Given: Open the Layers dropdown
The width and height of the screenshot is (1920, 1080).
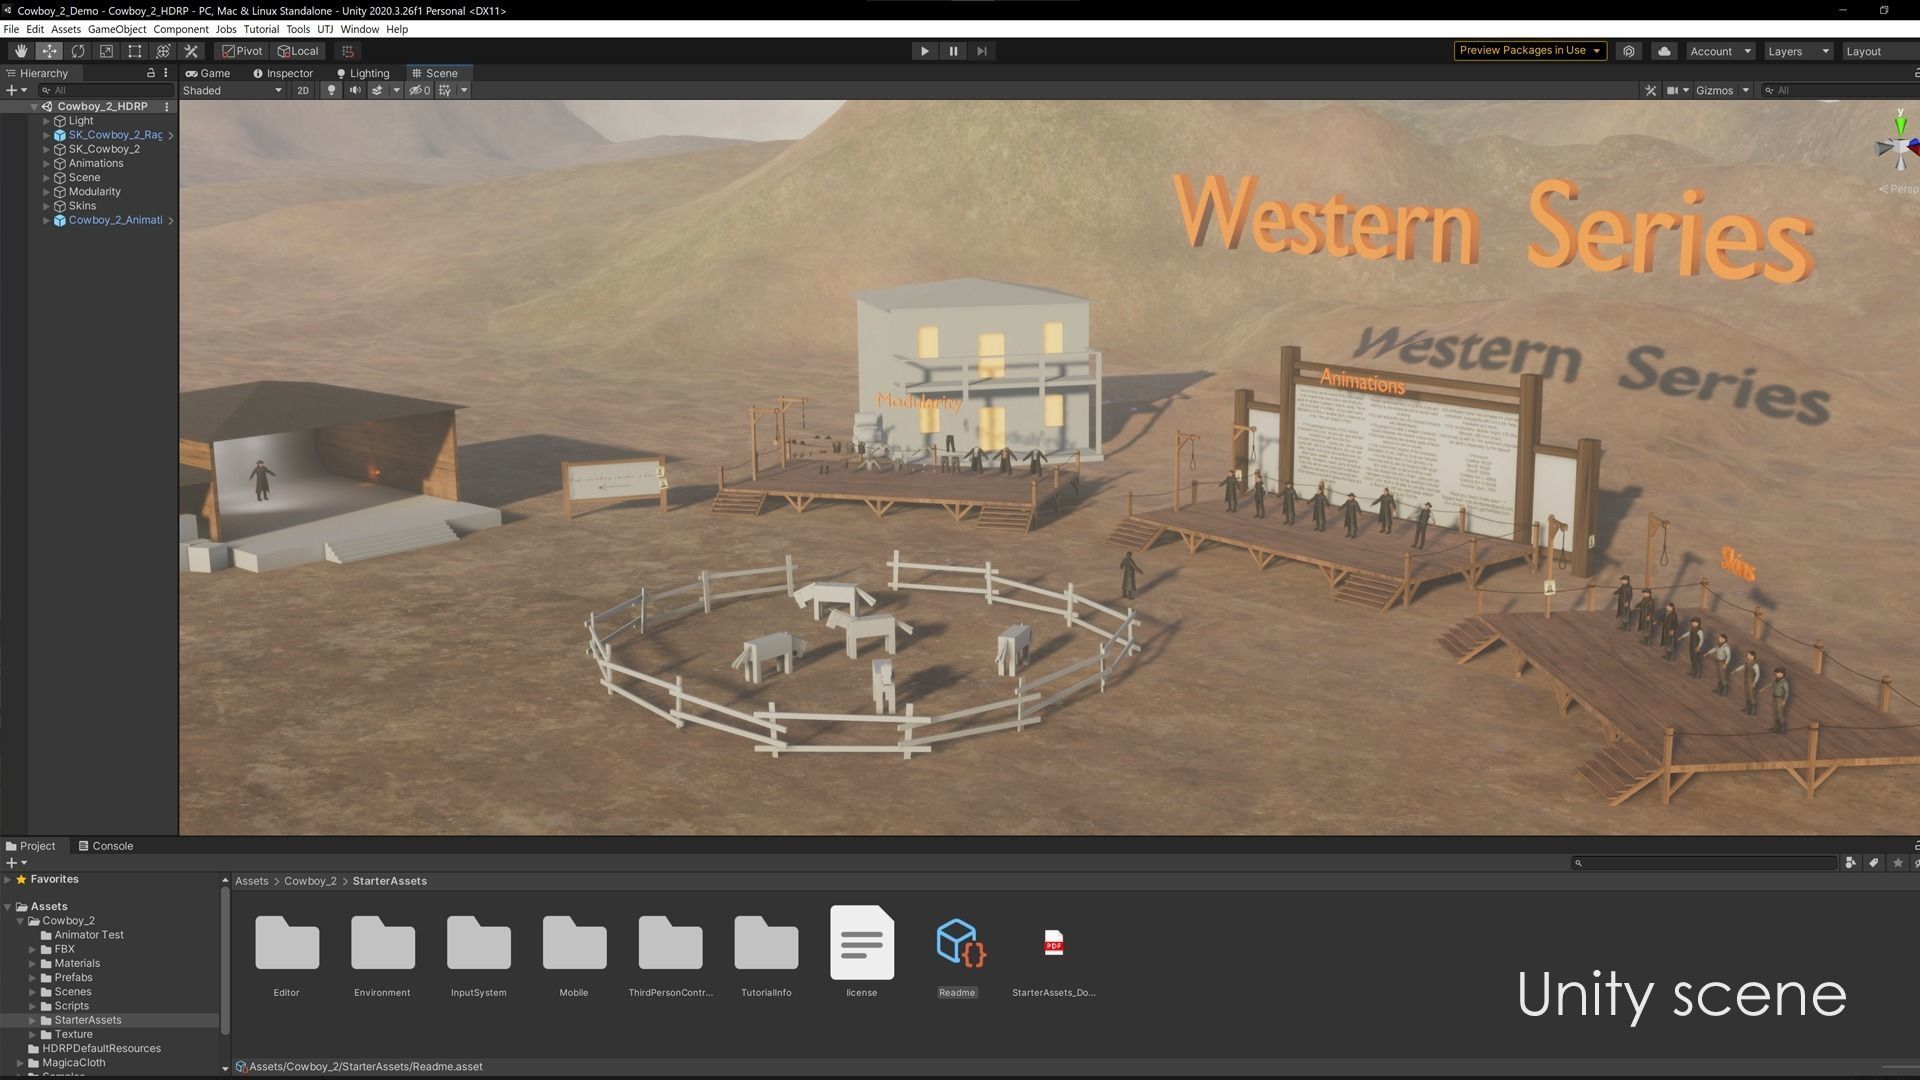Looking at the screenshot, I should point(1797,51).
